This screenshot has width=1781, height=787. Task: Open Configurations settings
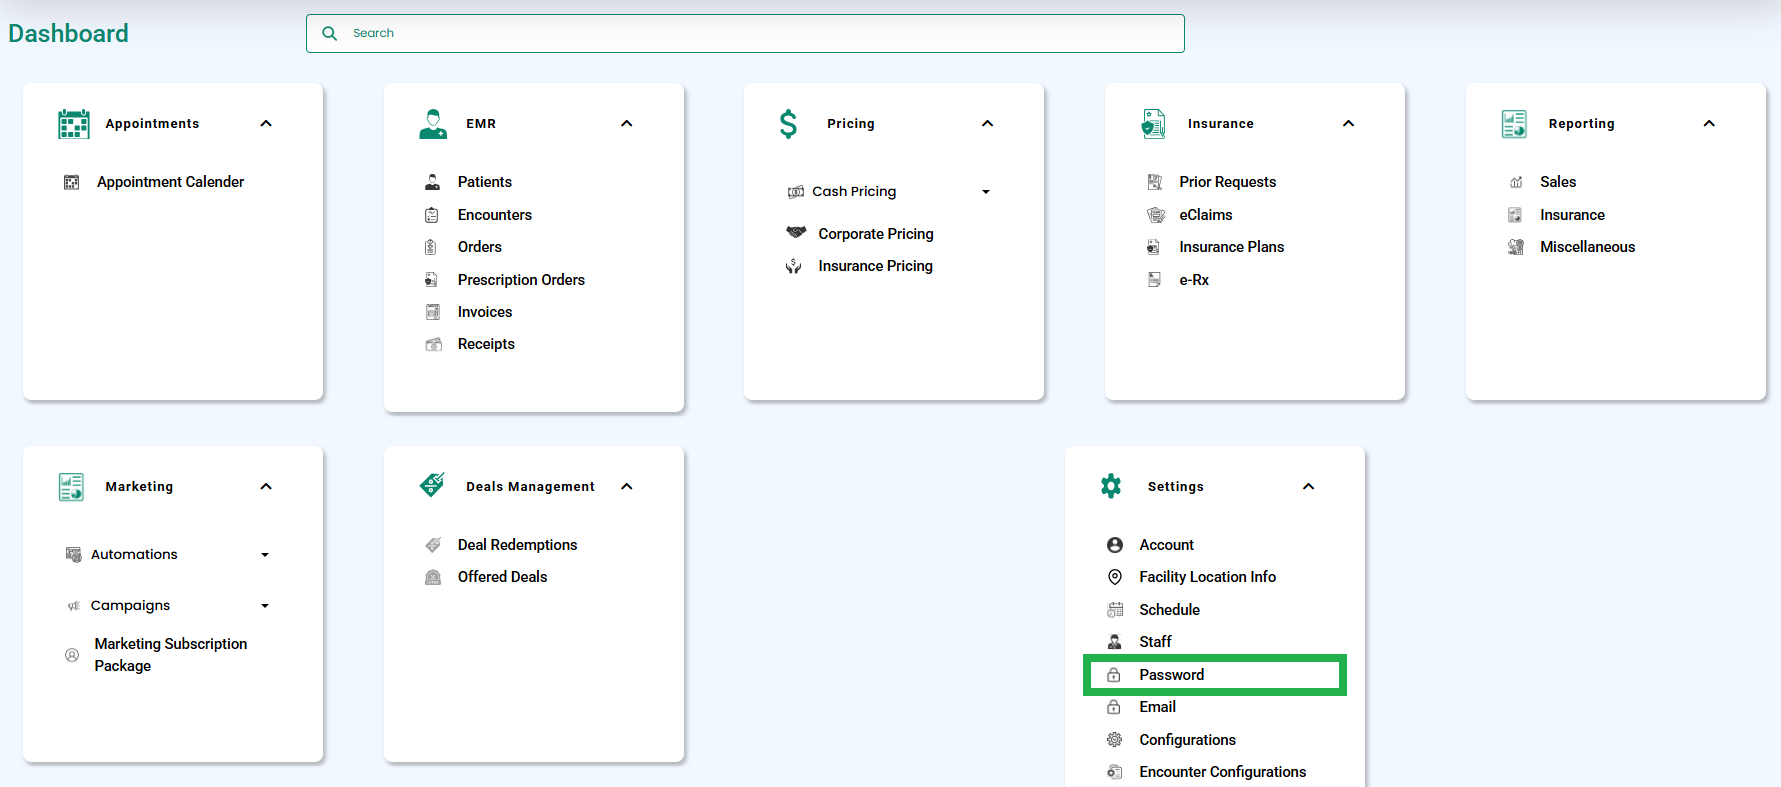1188,740
